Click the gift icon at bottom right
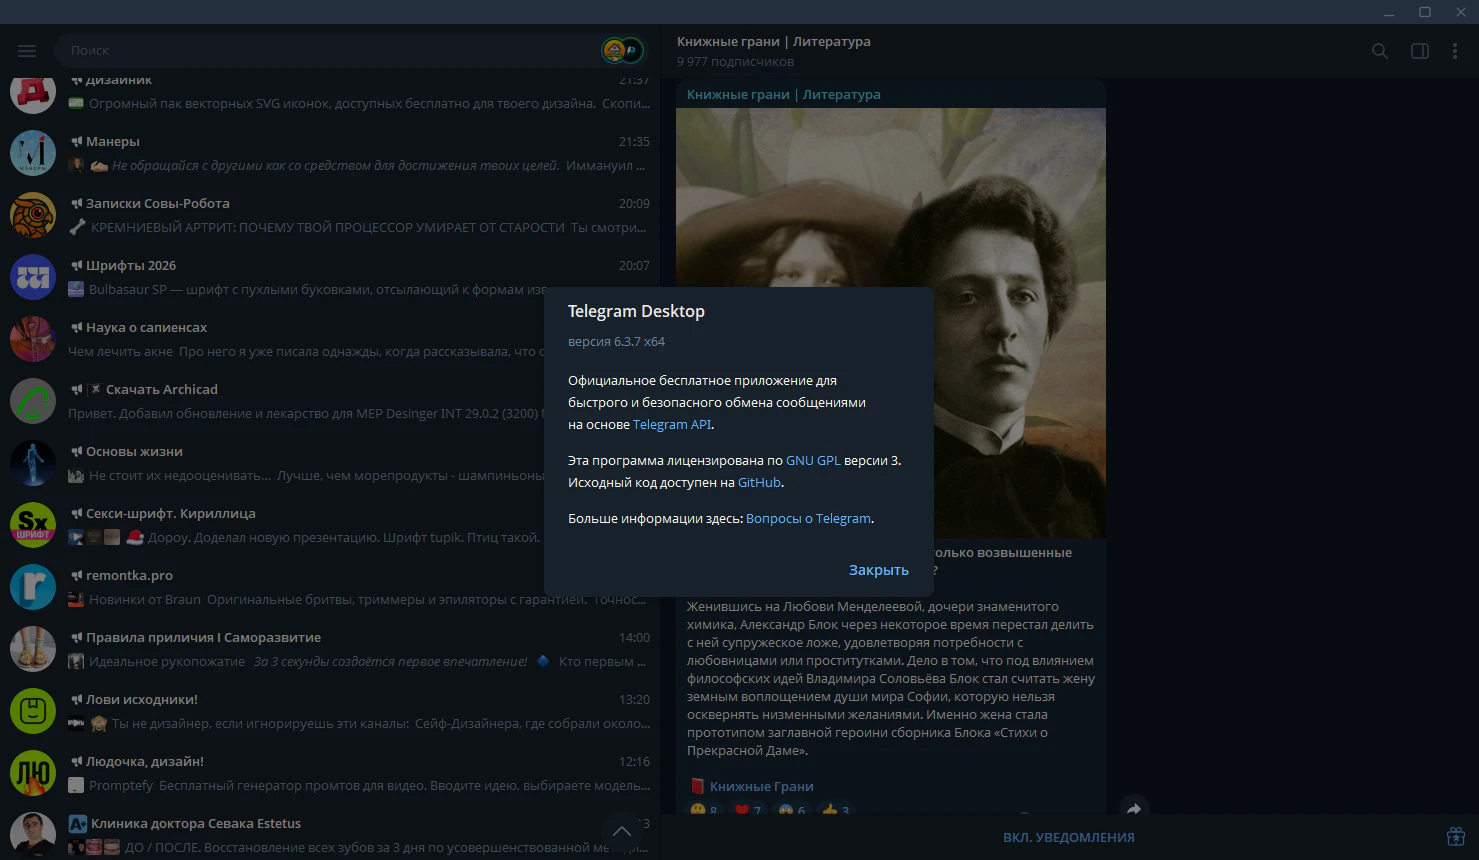Viewport: 1479px width, 860px height. tap(1456, 836)
